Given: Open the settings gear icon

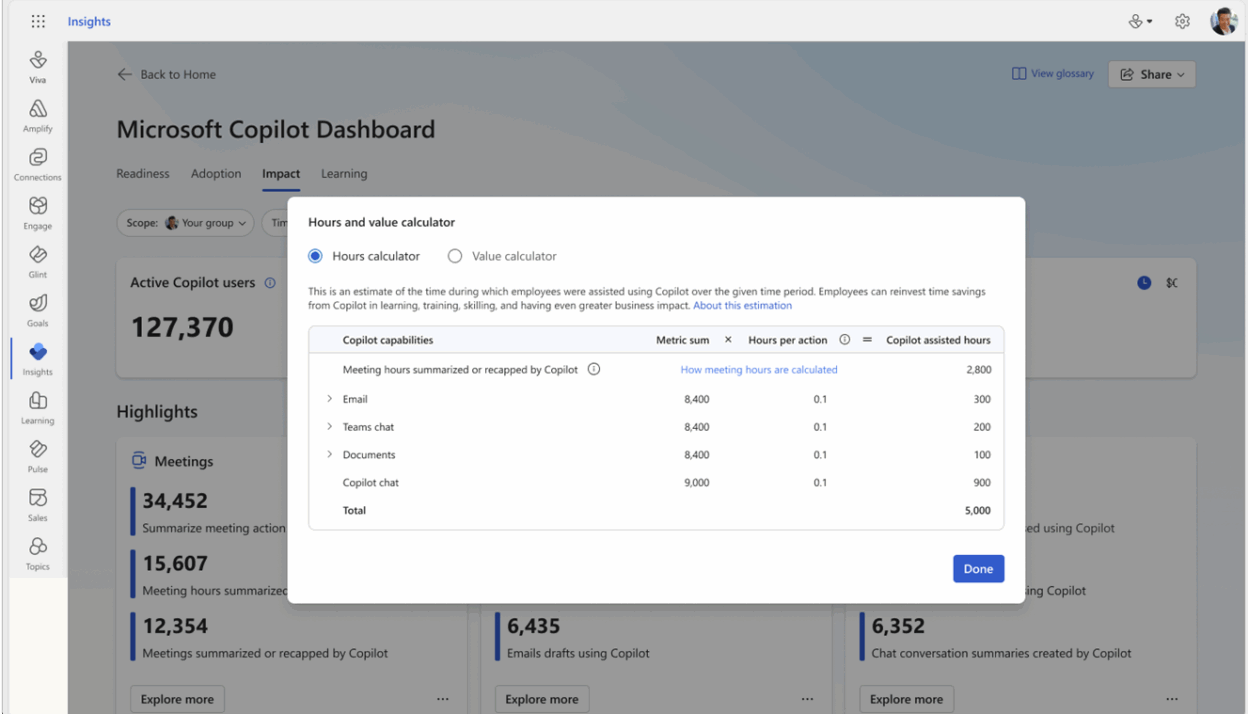Looking at the screenshot, I should click(x=1182, y=21).
